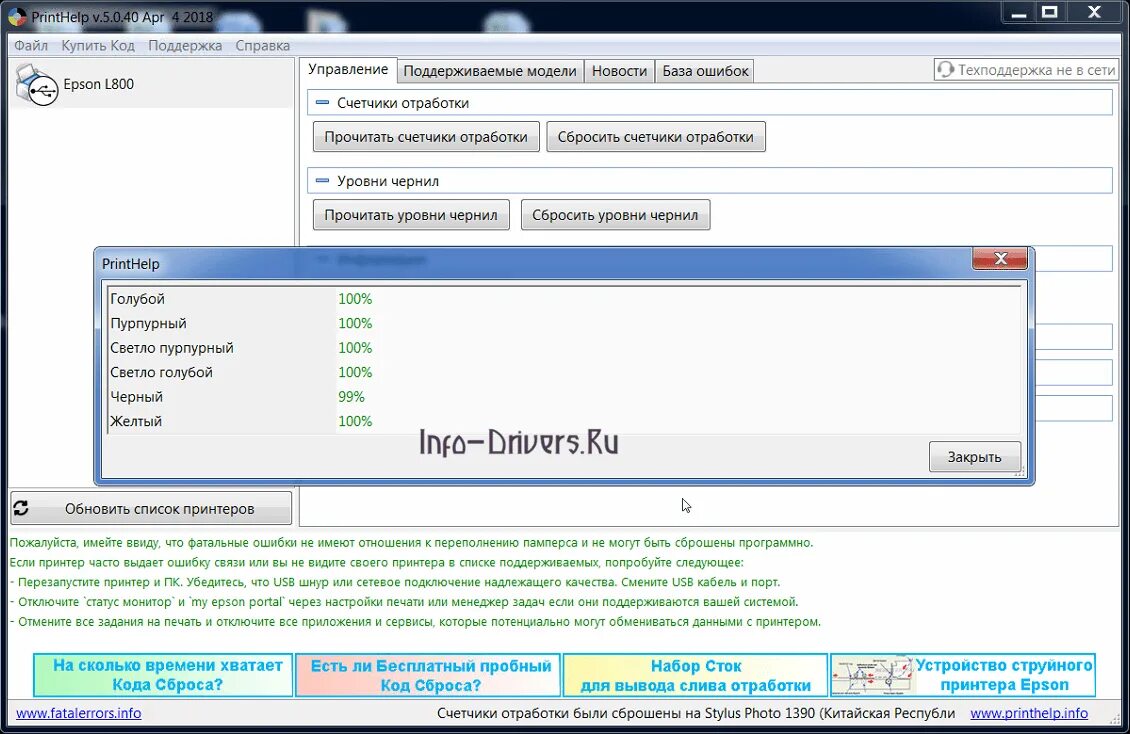
Task: Open the База ошибок tab
Action: pos(705,71)
